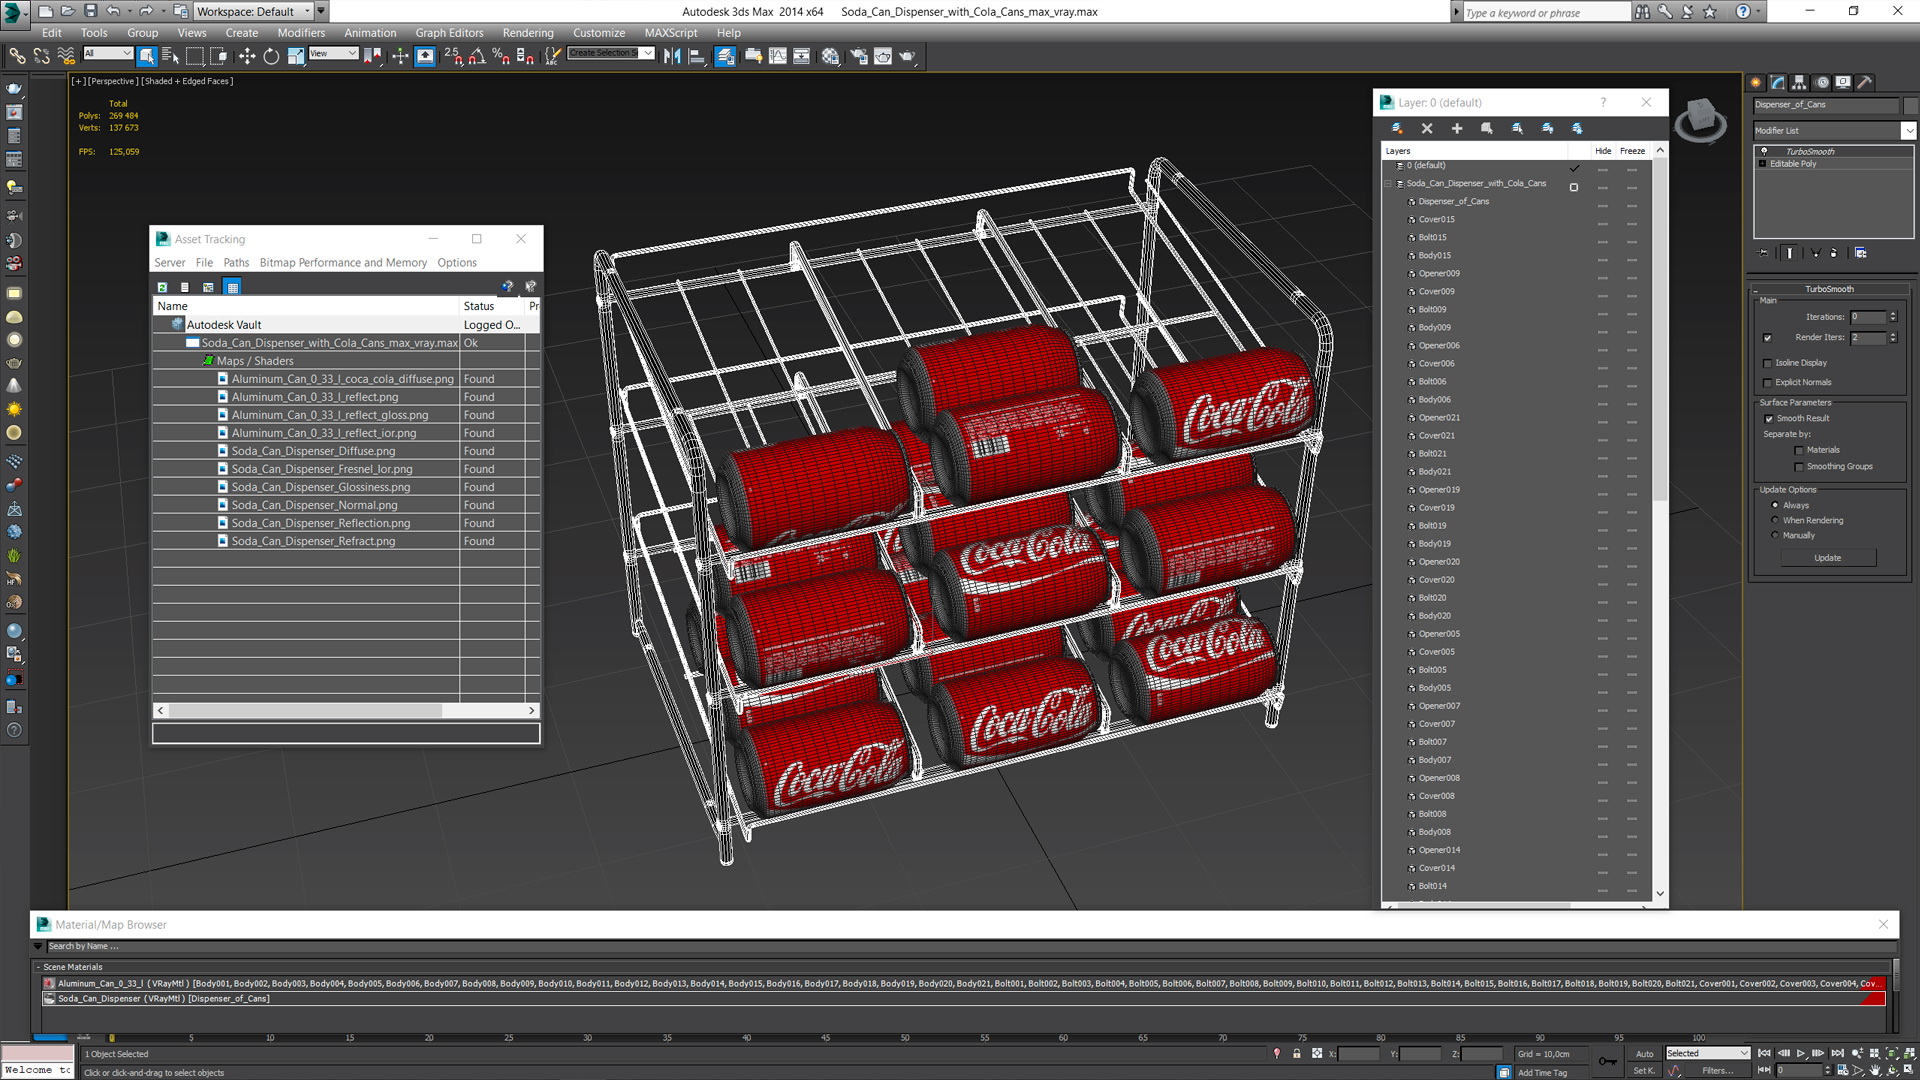Click the Align tool icon
Viewport: 1920px width, 1080px height.
(x=697, y=56)
